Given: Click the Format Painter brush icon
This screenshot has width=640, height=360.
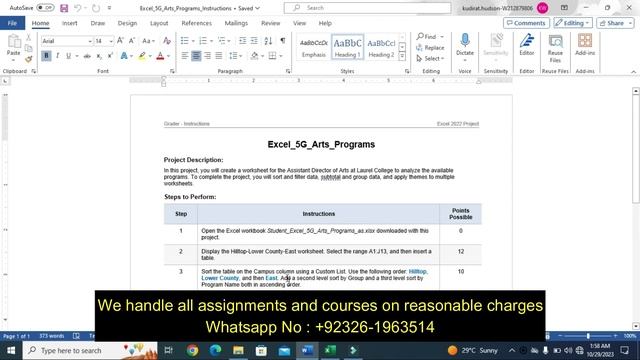Looking at the screenshot, I should (x=29, y=59).
